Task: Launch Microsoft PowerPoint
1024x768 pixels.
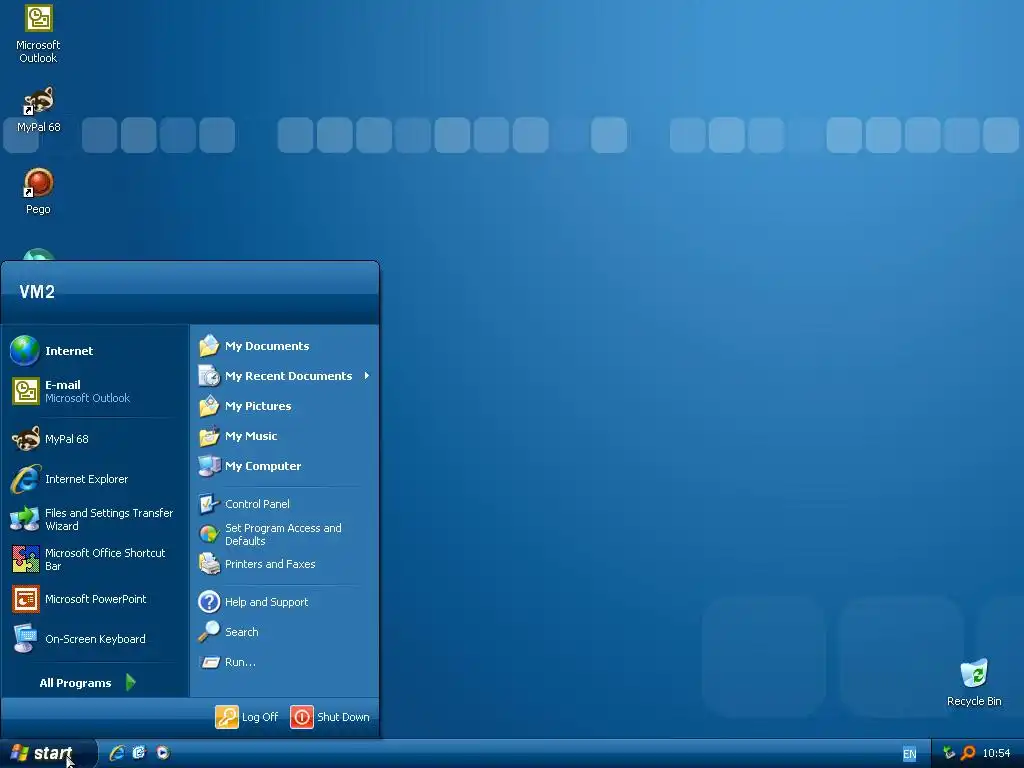Action: pyautogui.click(x=95, y=599)
